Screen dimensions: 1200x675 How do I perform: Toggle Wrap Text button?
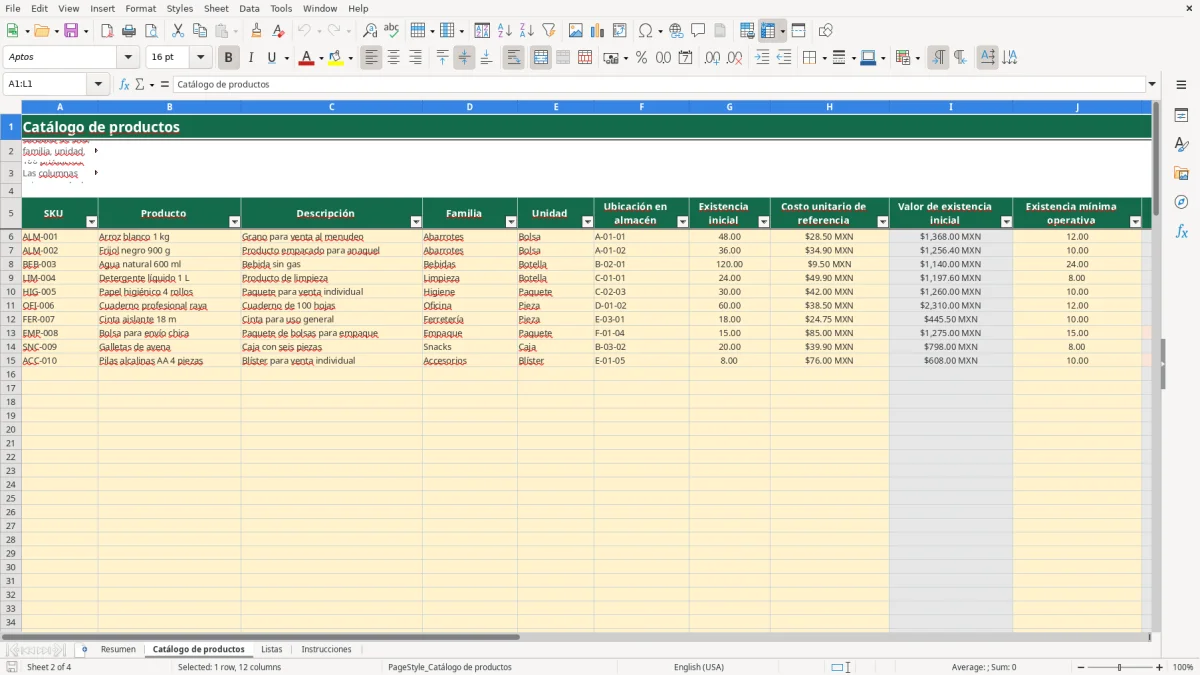click(x=514, y=58)
